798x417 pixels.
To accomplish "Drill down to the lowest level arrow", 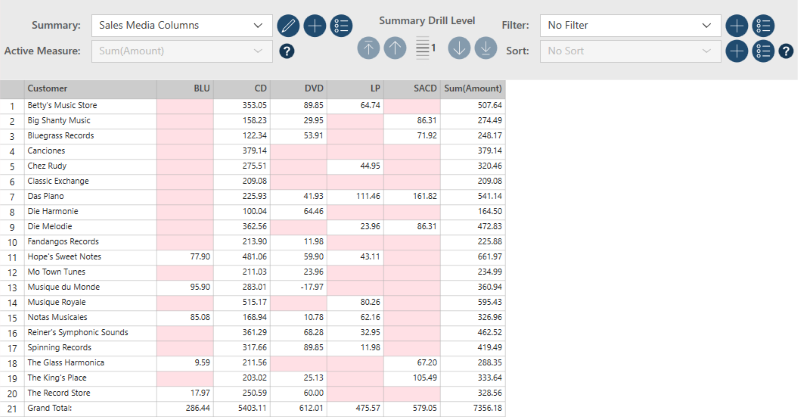I will (x=485, y=46).
